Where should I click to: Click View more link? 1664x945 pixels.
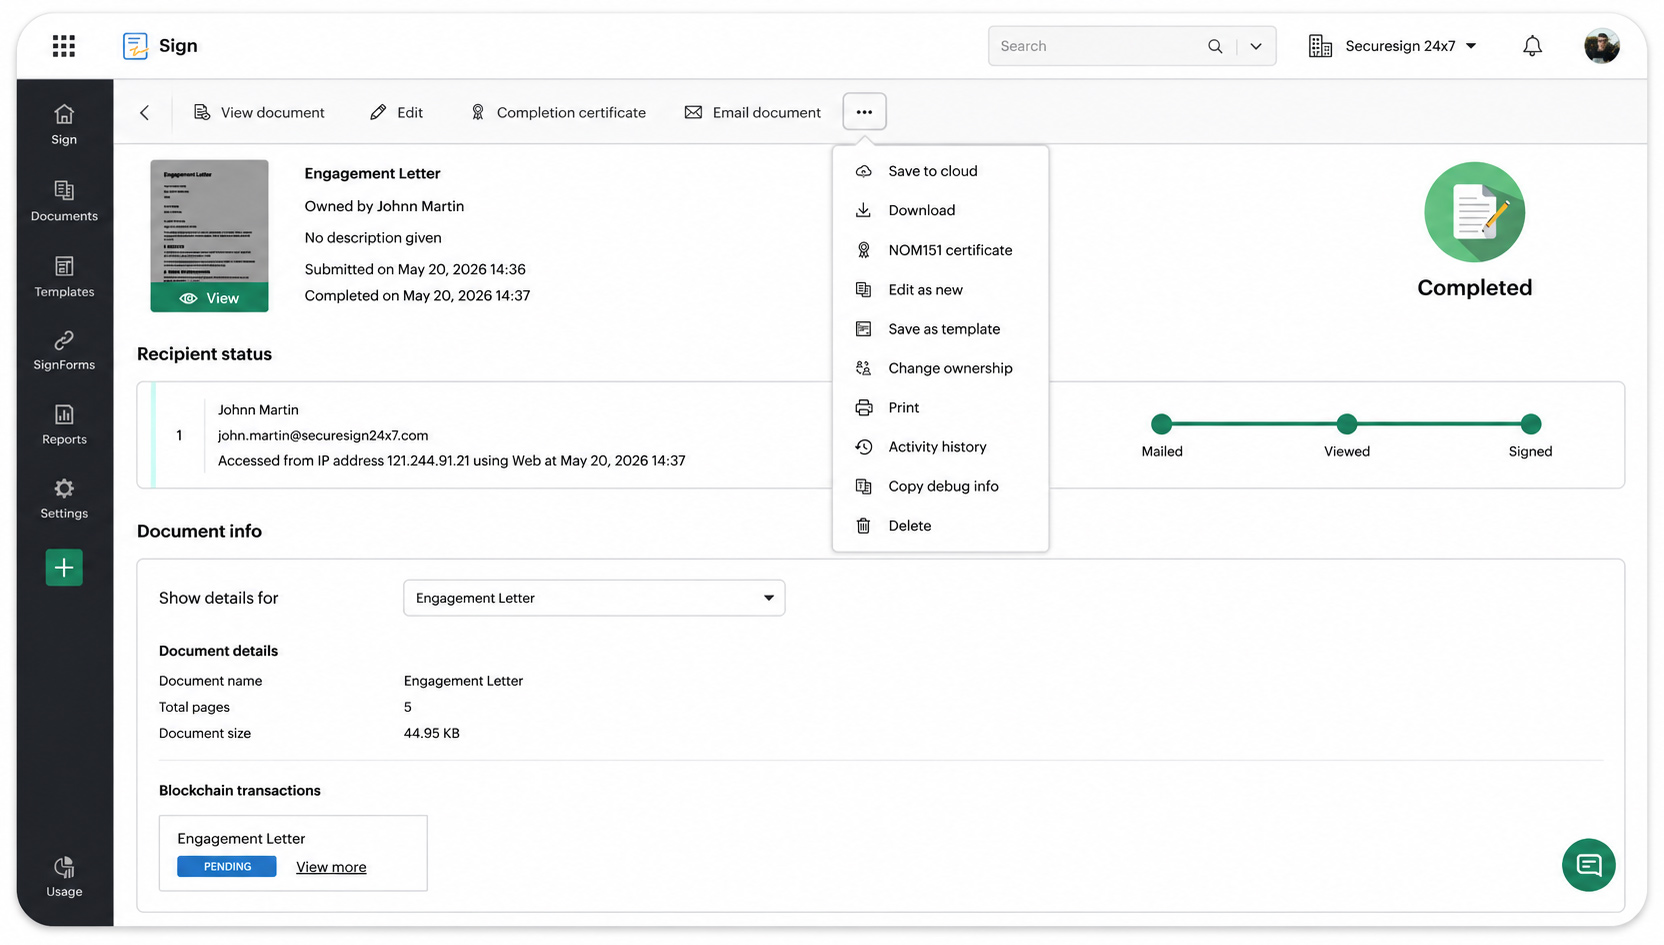click(x=331, y=867)
